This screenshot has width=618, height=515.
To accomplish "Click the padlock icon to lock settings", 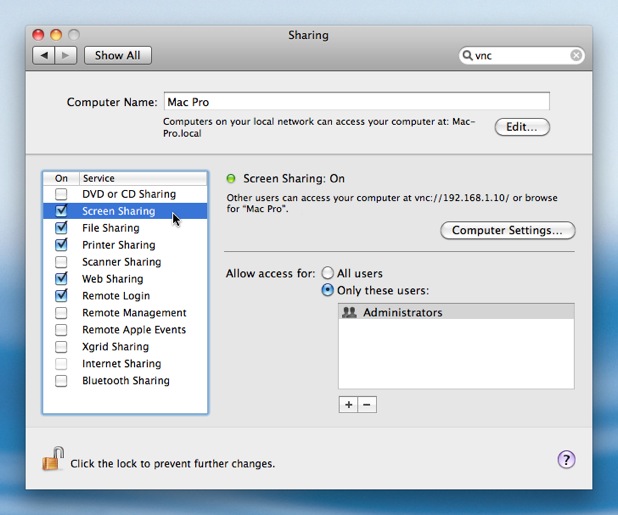I will click(x=52, y=458).
